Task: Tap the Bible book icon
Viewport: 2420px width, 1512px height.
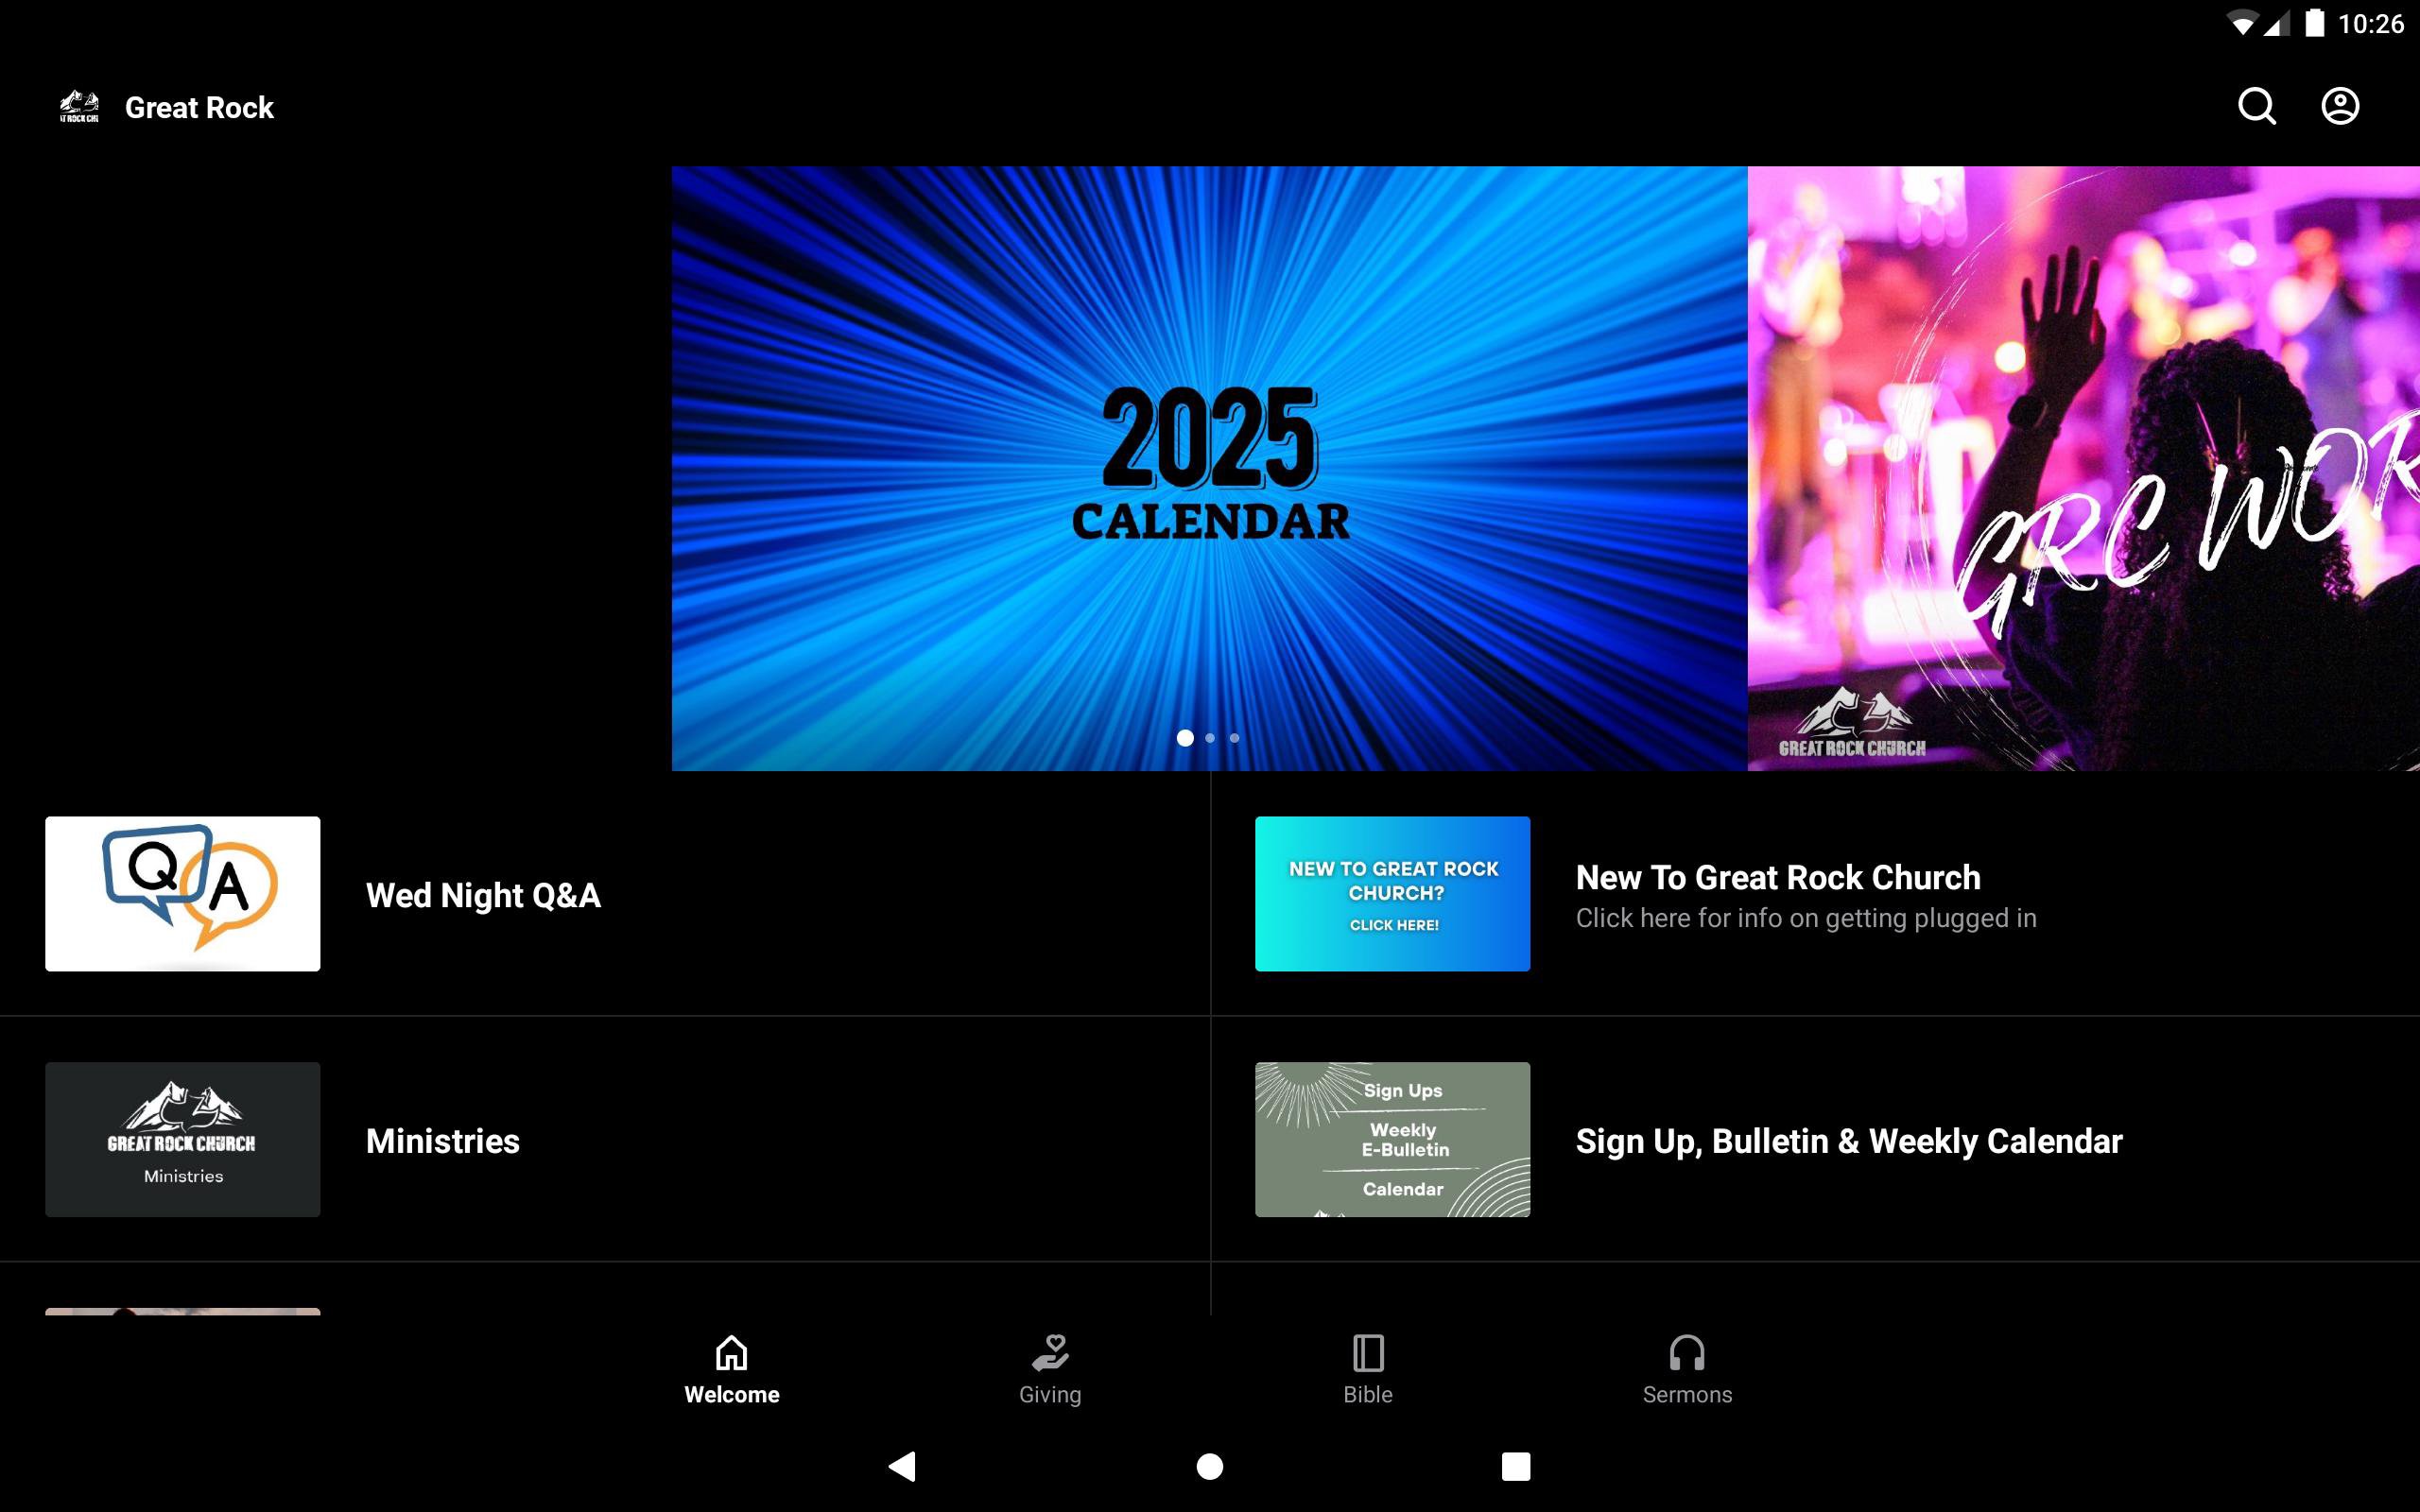Action: point(1368,1353)
